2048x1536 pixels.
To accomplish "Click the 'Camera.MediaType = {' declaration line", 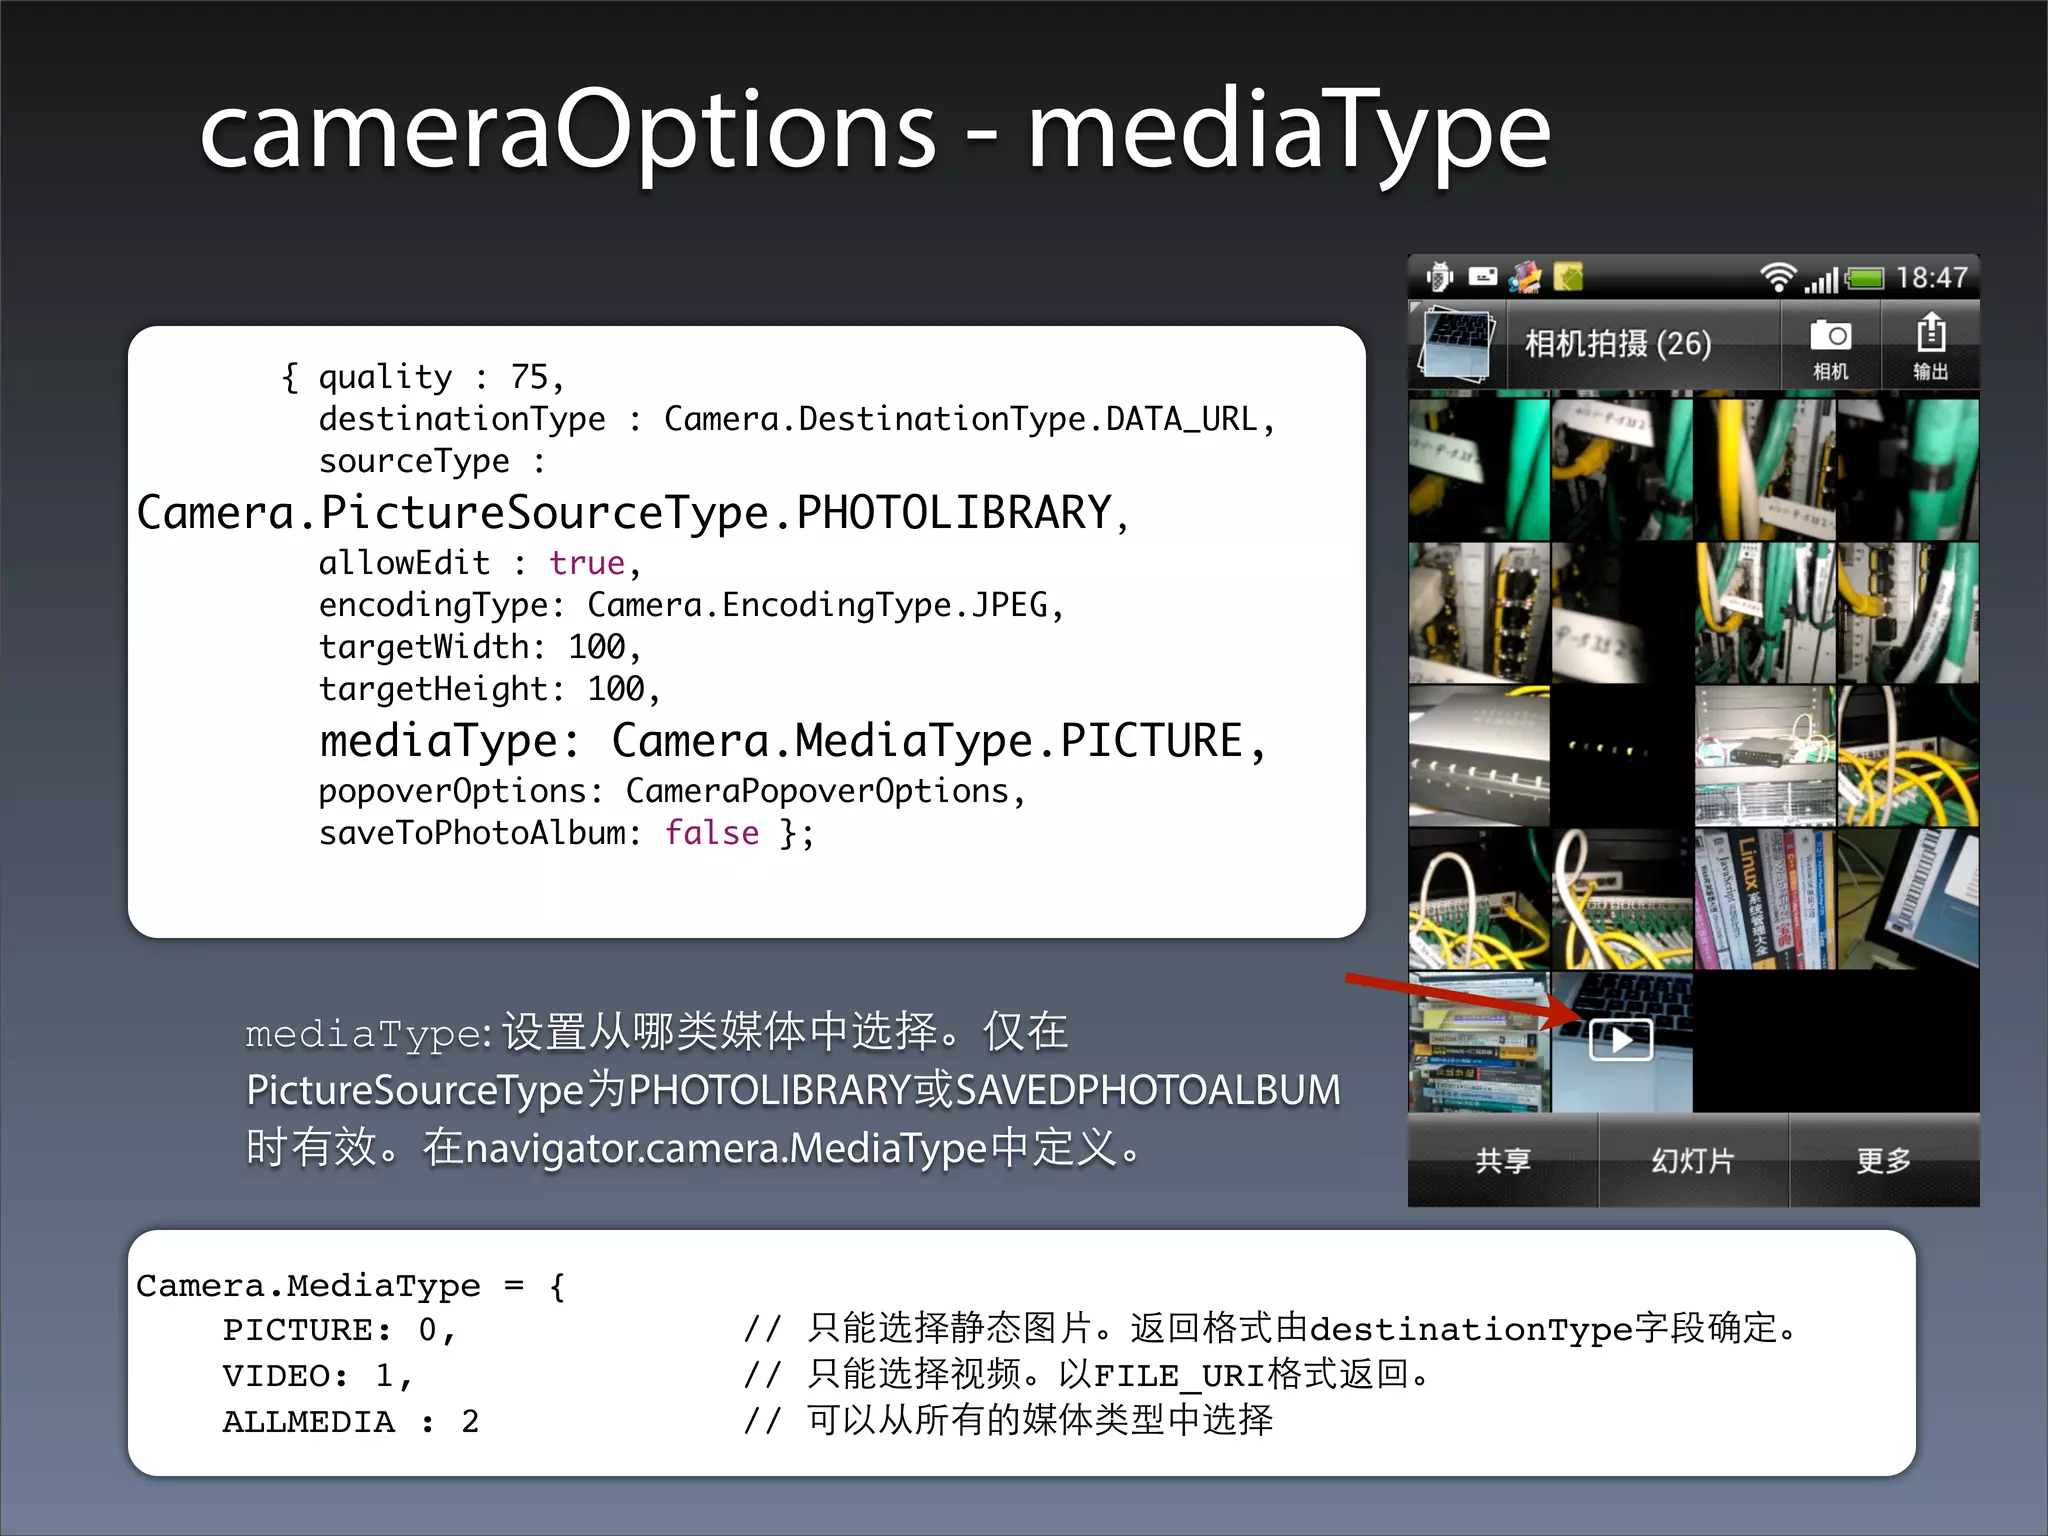I will [351, 1286].
